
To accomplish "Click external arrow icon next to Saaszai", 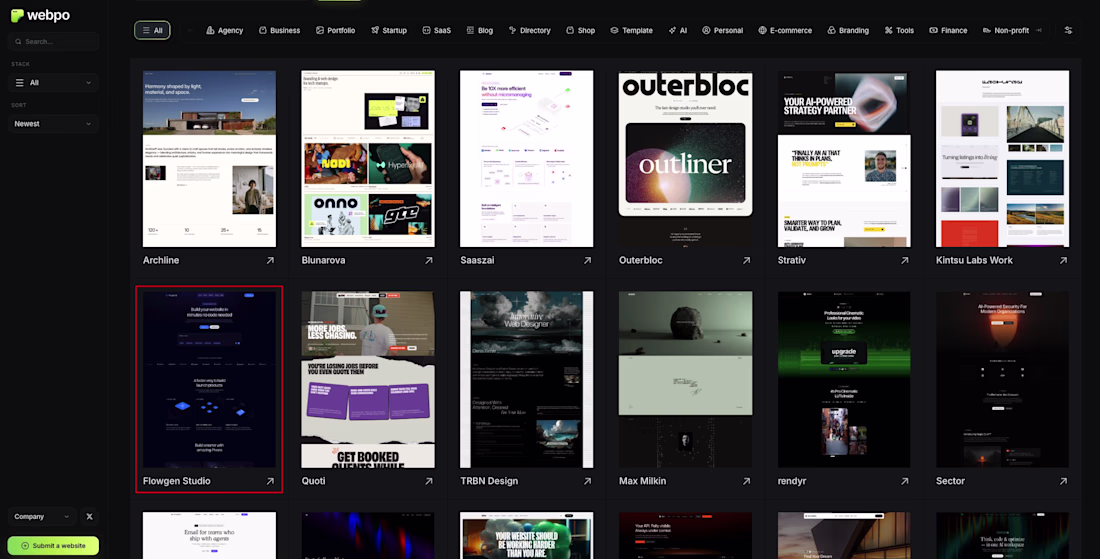I will pyautogui.click(x=587, y=260).
